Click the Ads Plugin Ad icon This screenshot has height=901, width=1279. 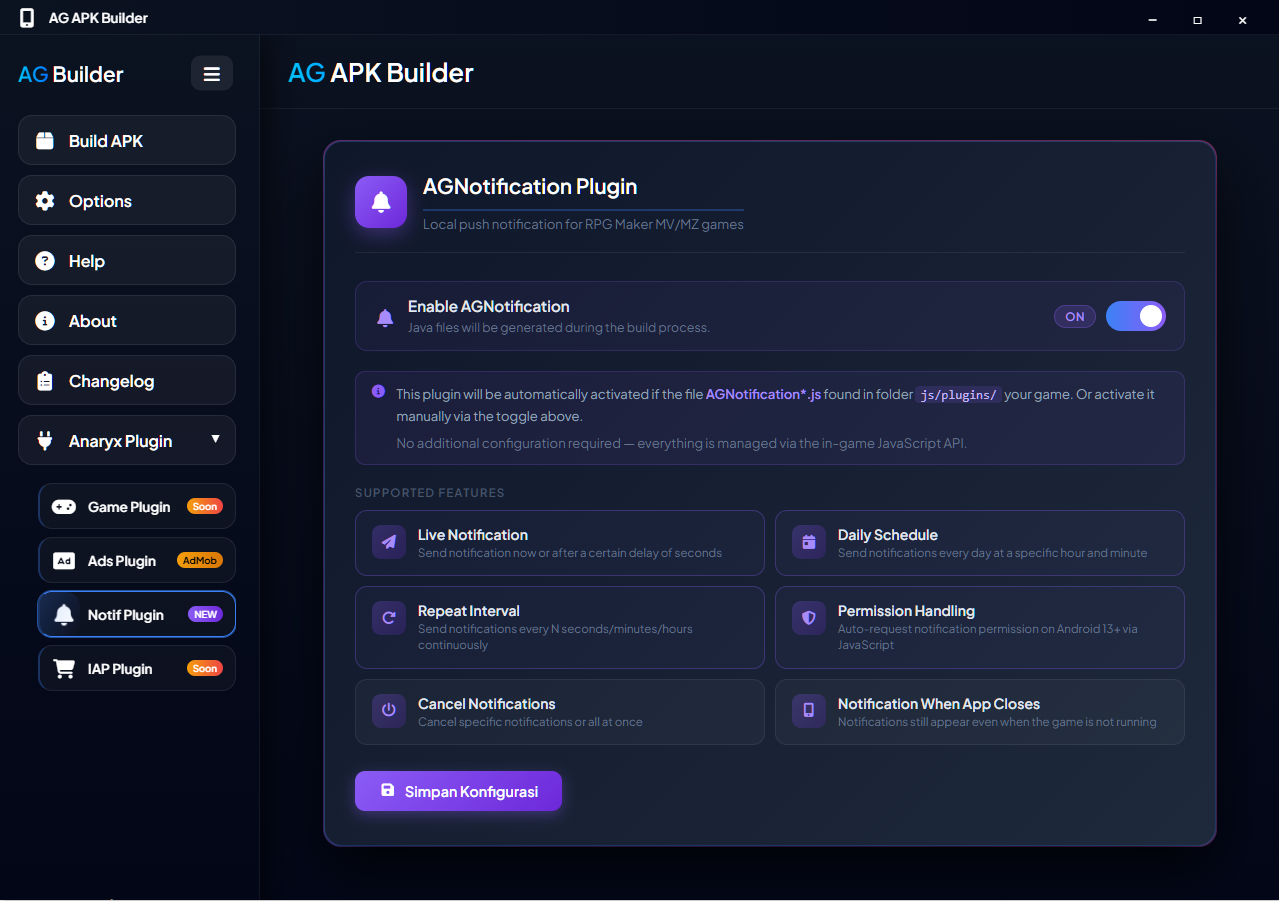pyautogui.click(x=64, y=561)
